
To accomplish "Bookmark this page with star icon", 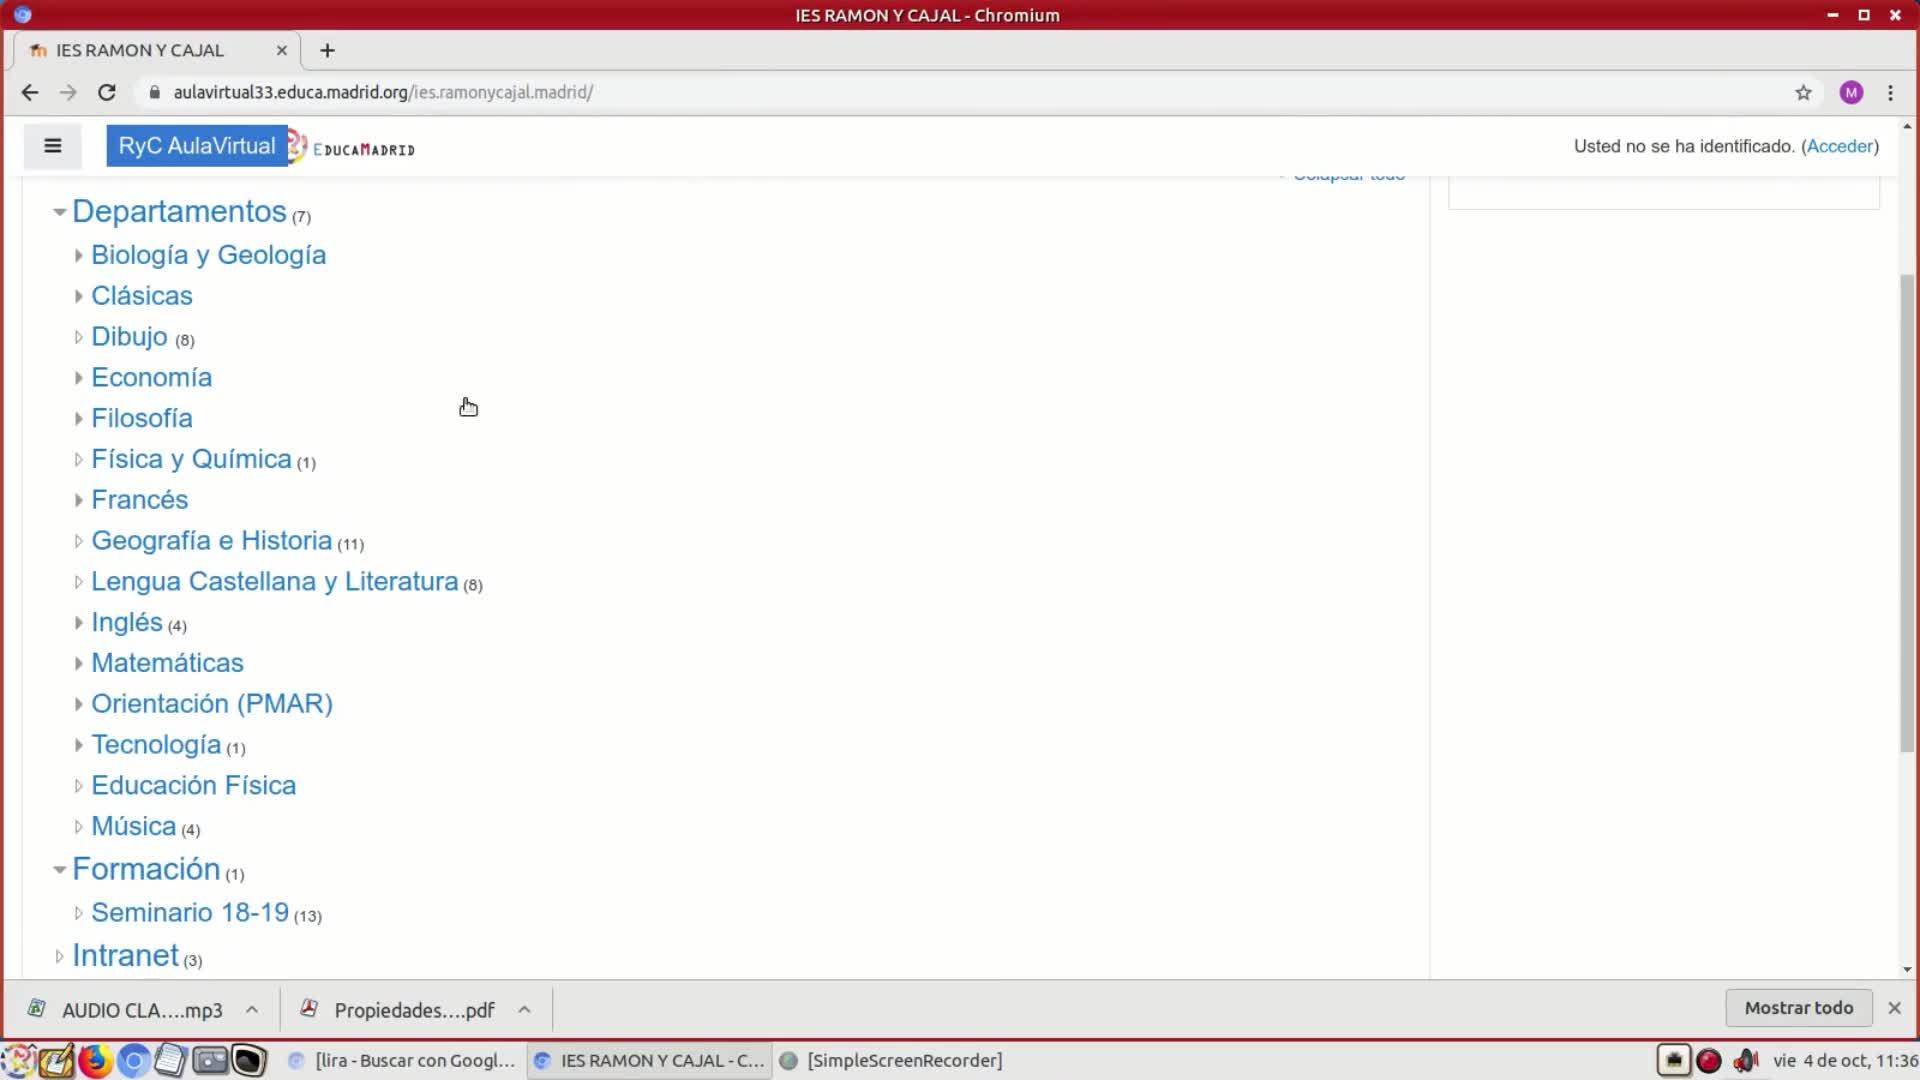I will point(1803,92).
